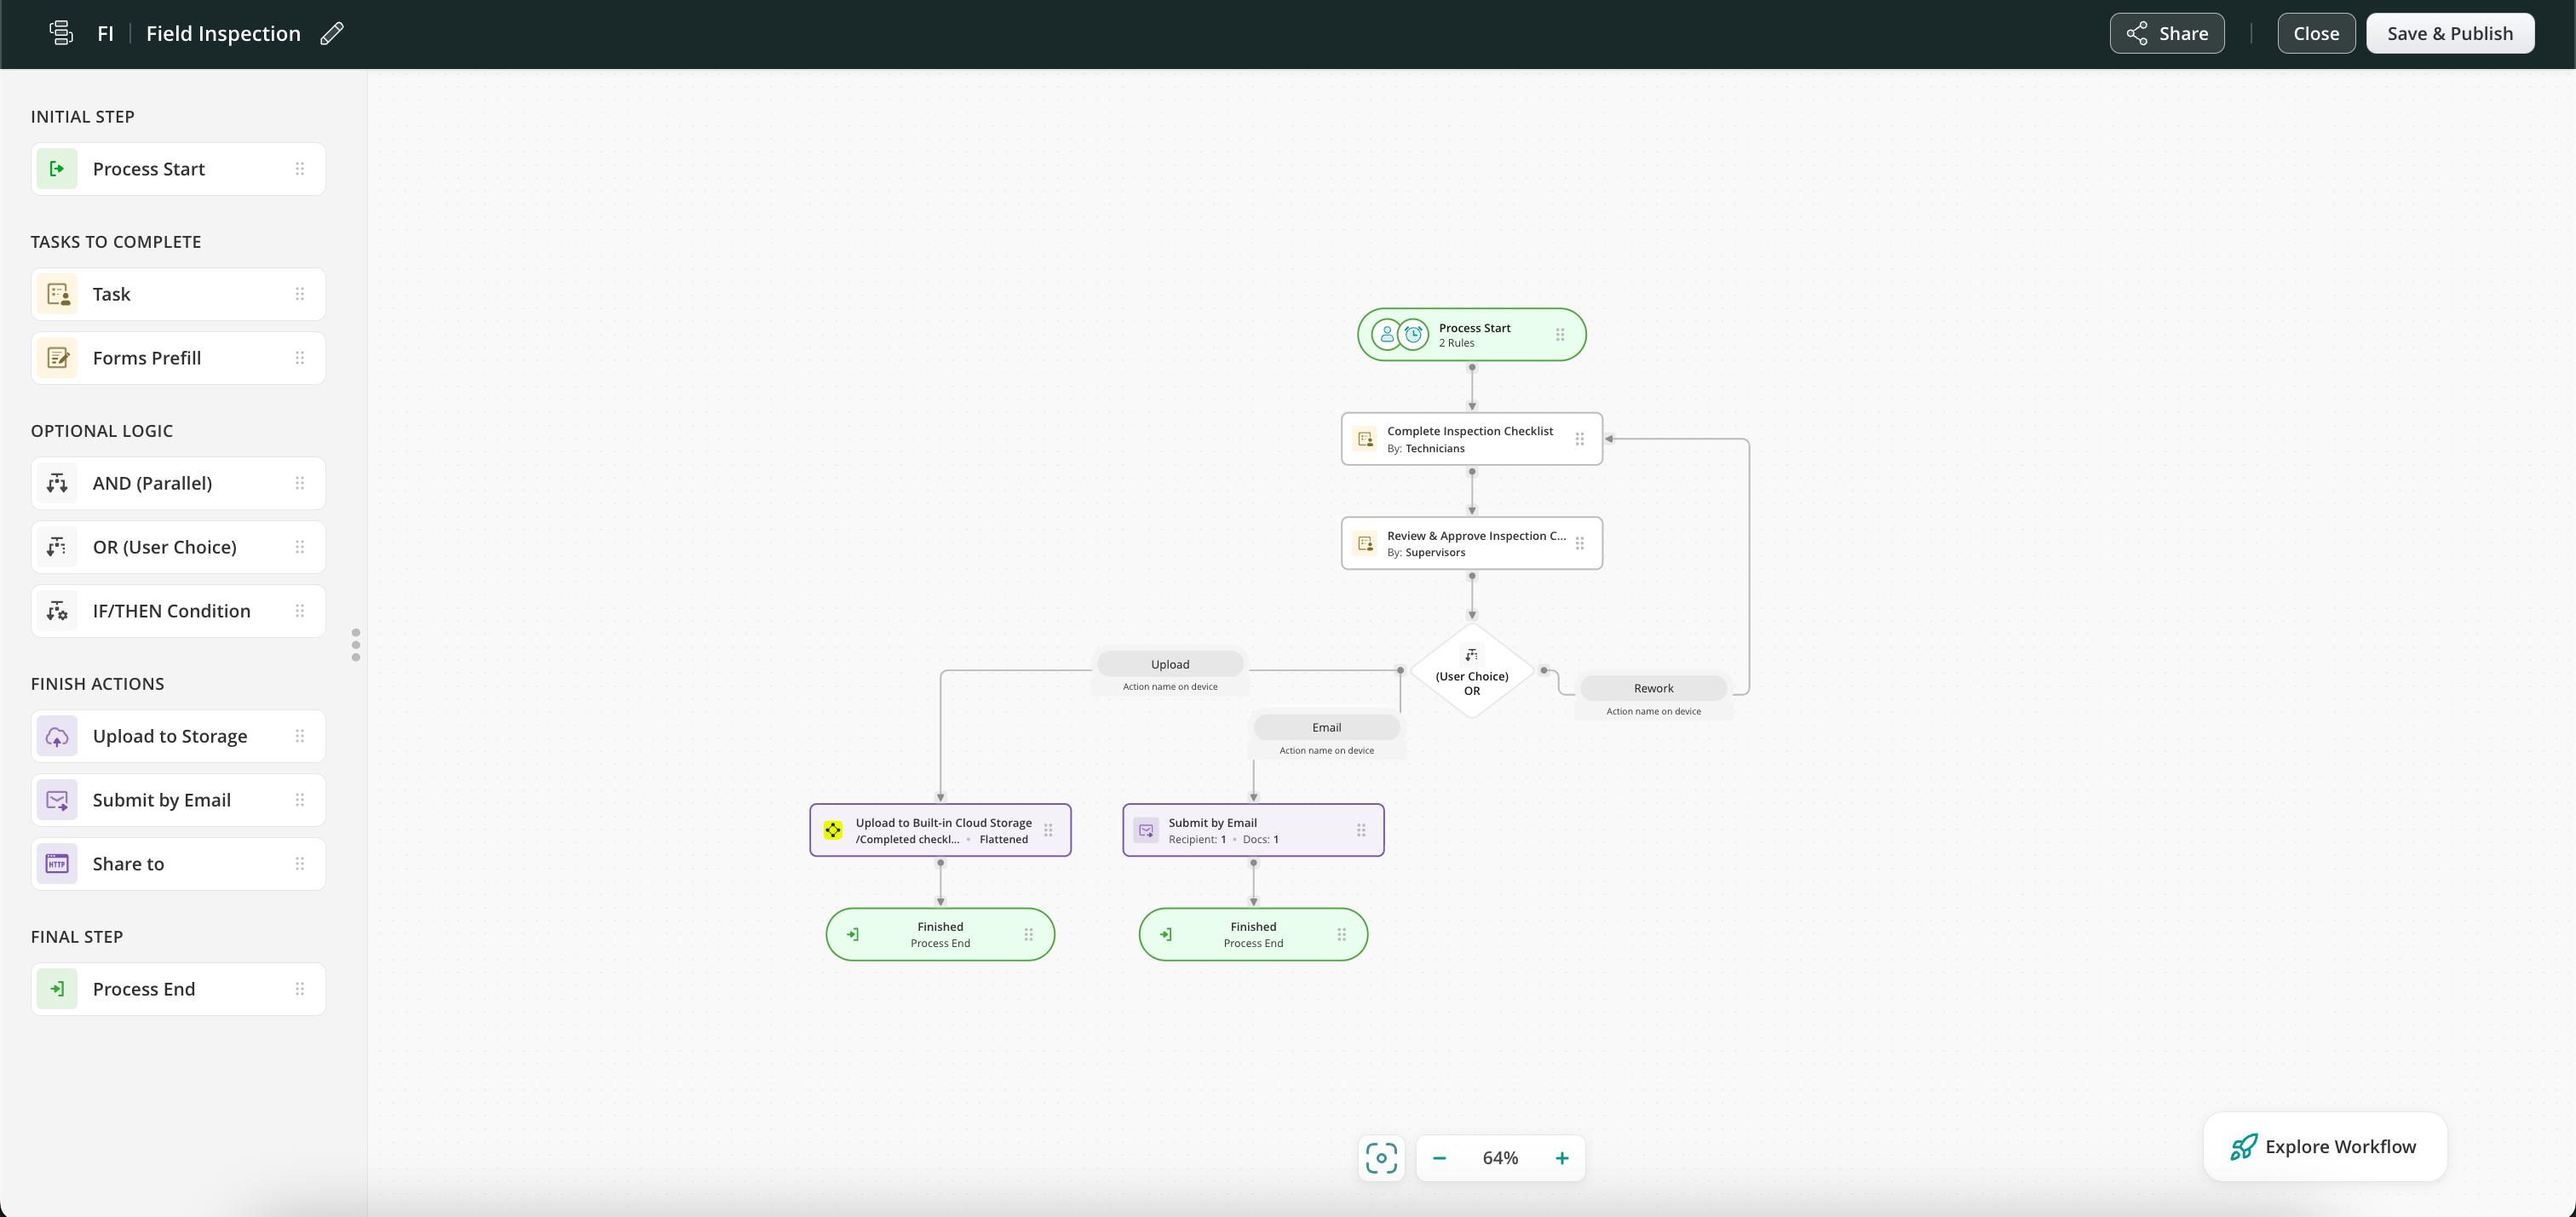Click the Process End sidebar icon
The width and height of the screenshot is (2576, 1217).
point(57,989)
